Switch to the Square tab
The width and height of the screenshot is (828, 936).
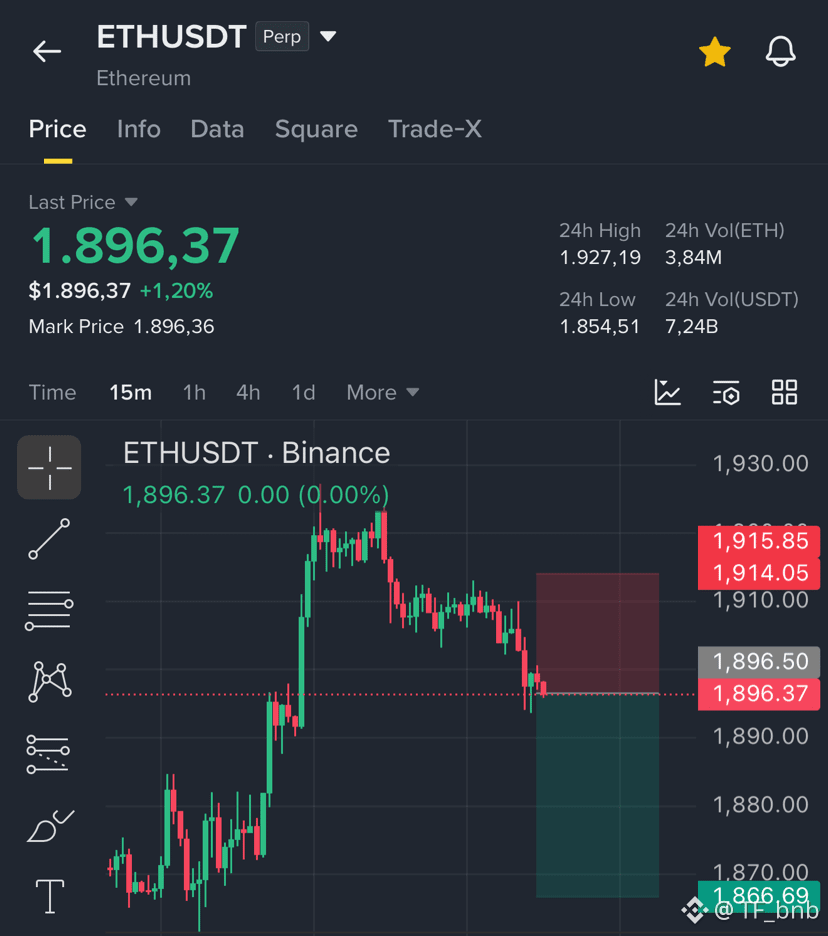pyautogui.click(x=316, y=130)
